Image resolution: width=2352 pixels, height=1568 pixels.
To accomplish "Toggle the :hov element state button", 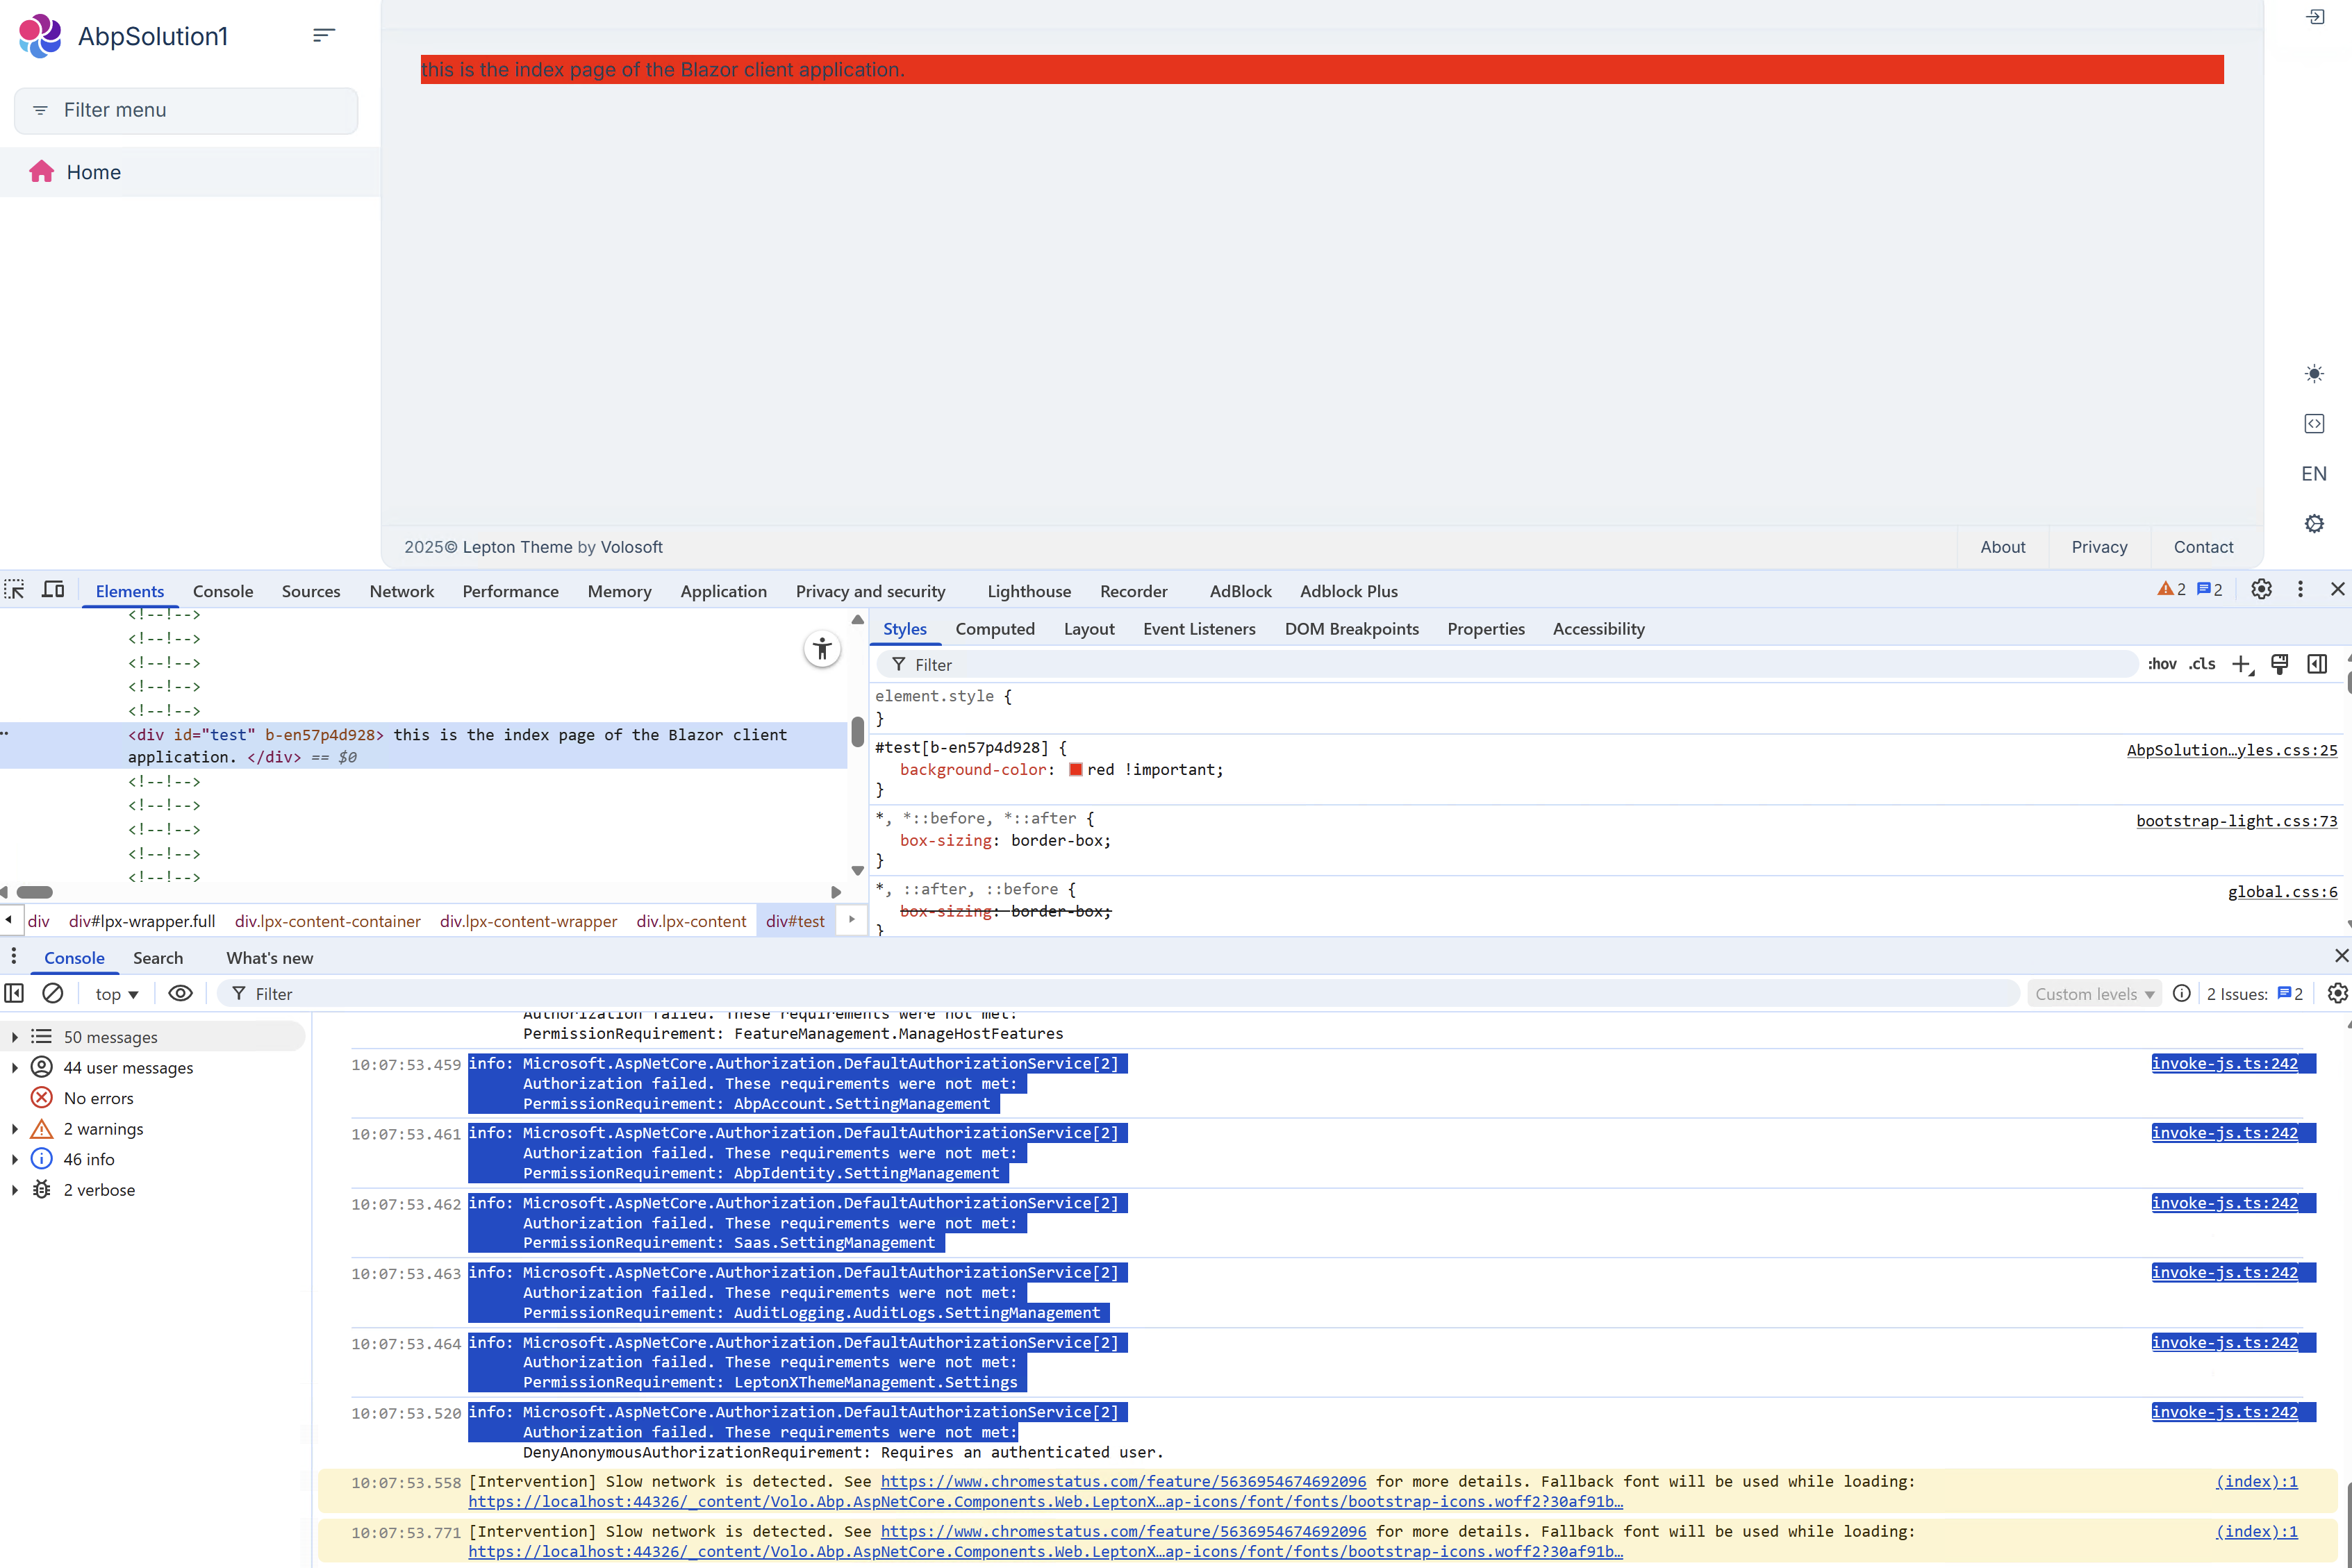I will (2162, 665).
